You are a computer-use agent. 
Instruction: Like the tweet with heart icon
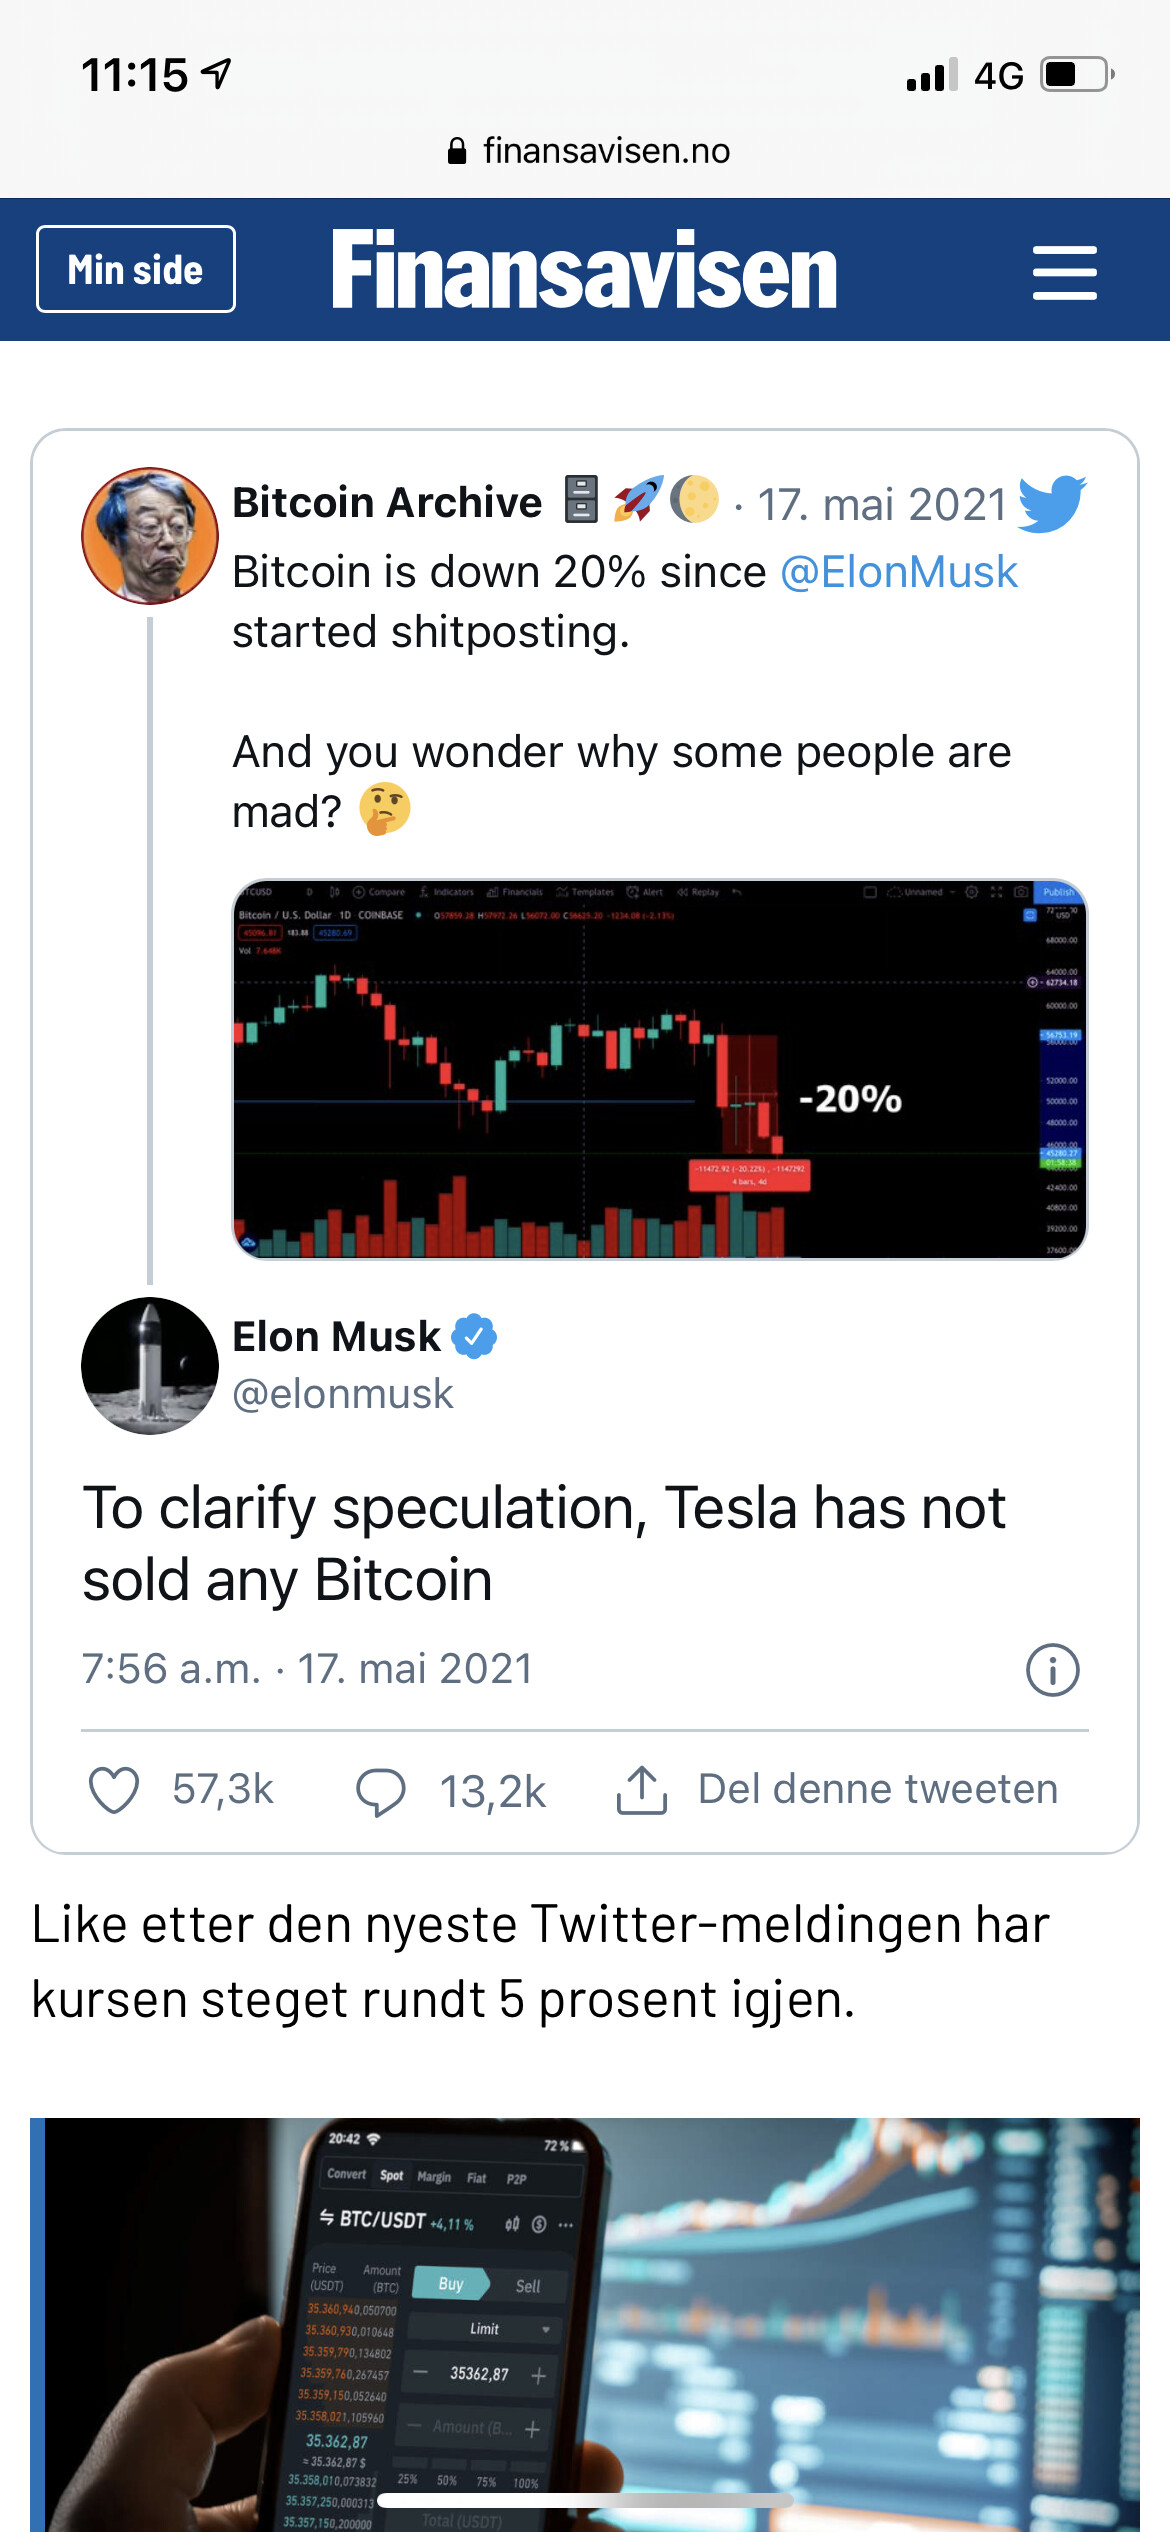coord(114,1790)
